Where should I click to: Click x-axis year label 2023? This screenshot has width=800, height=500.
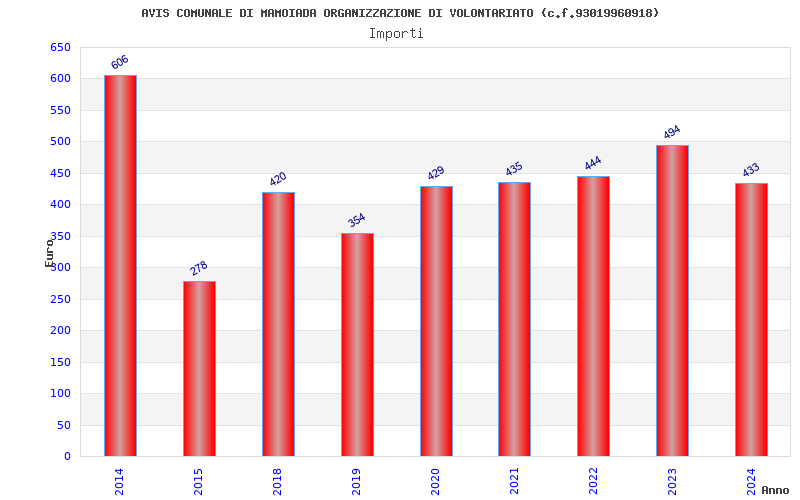[x=672, y=482]
